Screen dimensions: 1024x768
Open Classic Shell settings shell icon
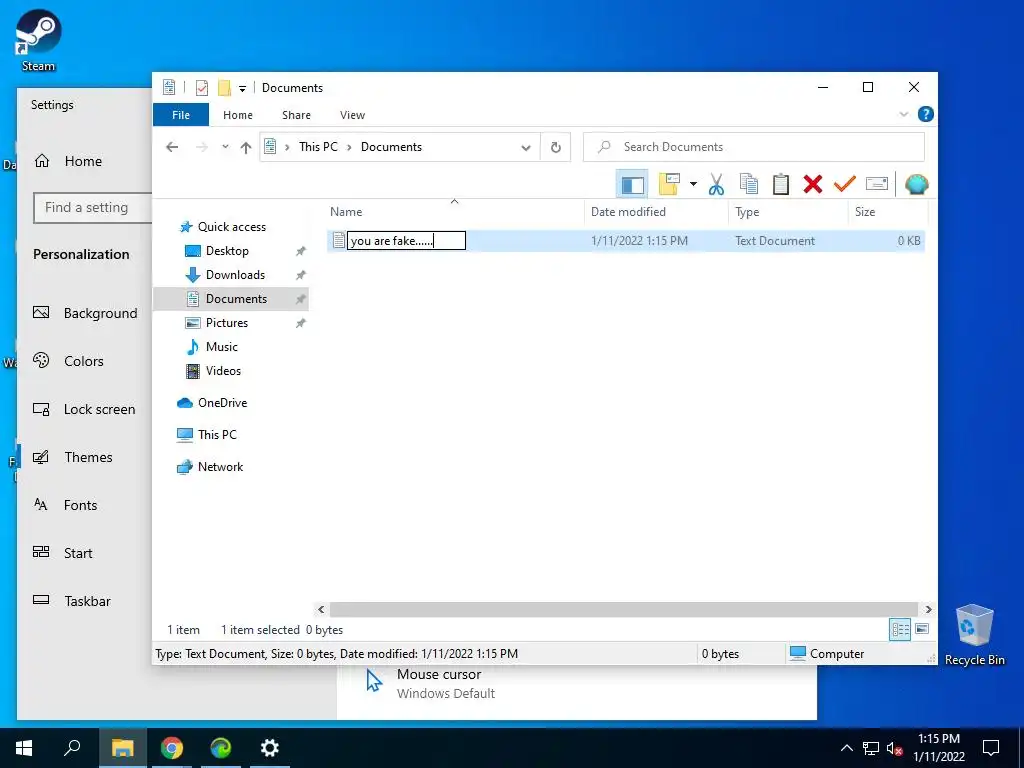[x=916, y=185]
